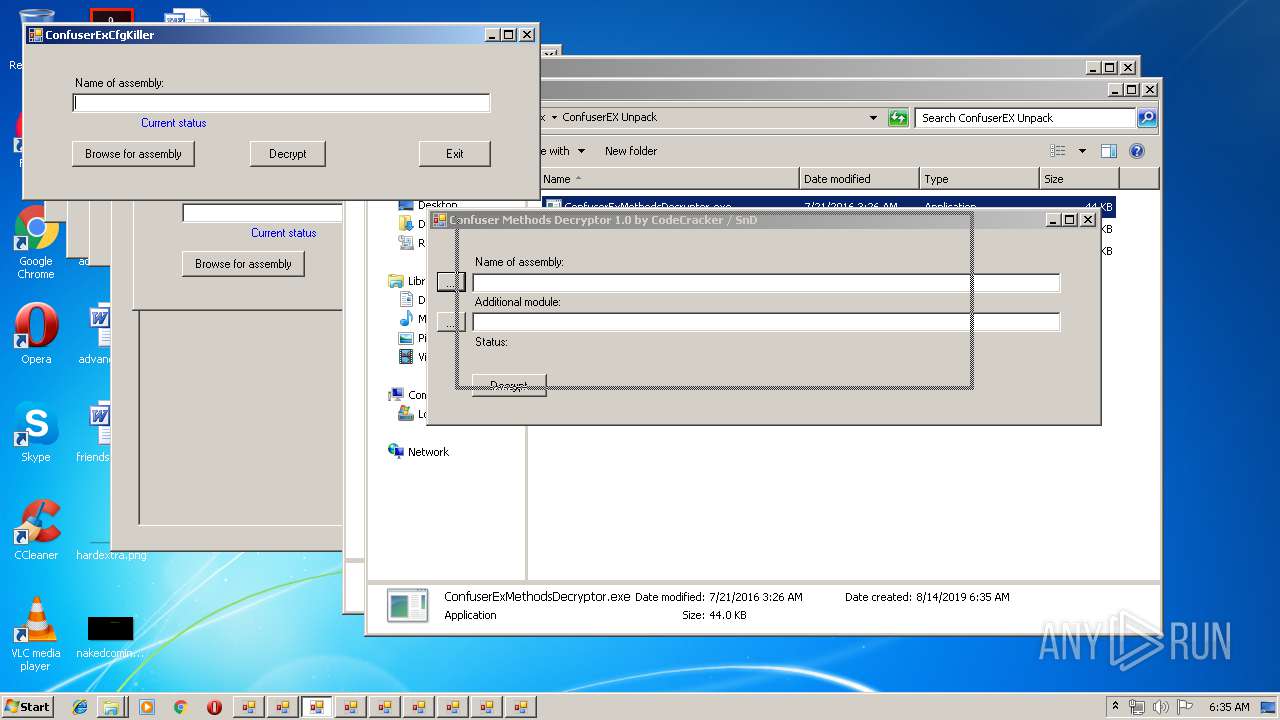Open Opera from the taskbar
Screen dimensions: 1280x720
coord(214,706)
